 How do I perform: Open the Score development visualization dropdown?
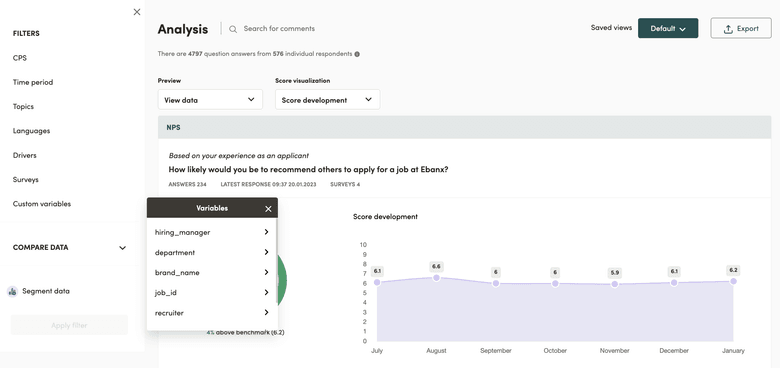pyautogui.click(x=327, y=99)
